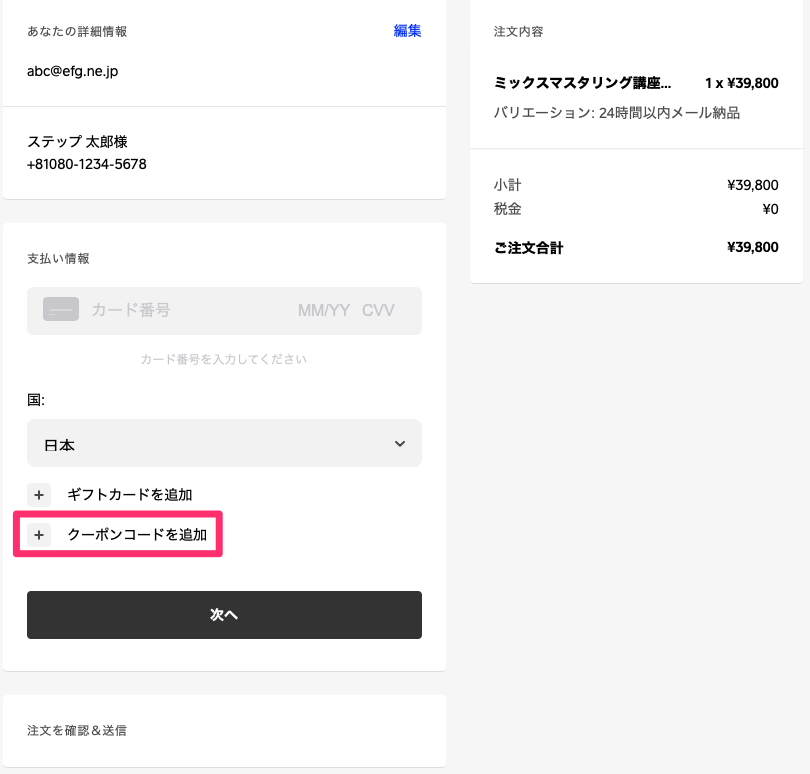Click the 国: label
The image size is (810, 774).
(x=36, y=400)
